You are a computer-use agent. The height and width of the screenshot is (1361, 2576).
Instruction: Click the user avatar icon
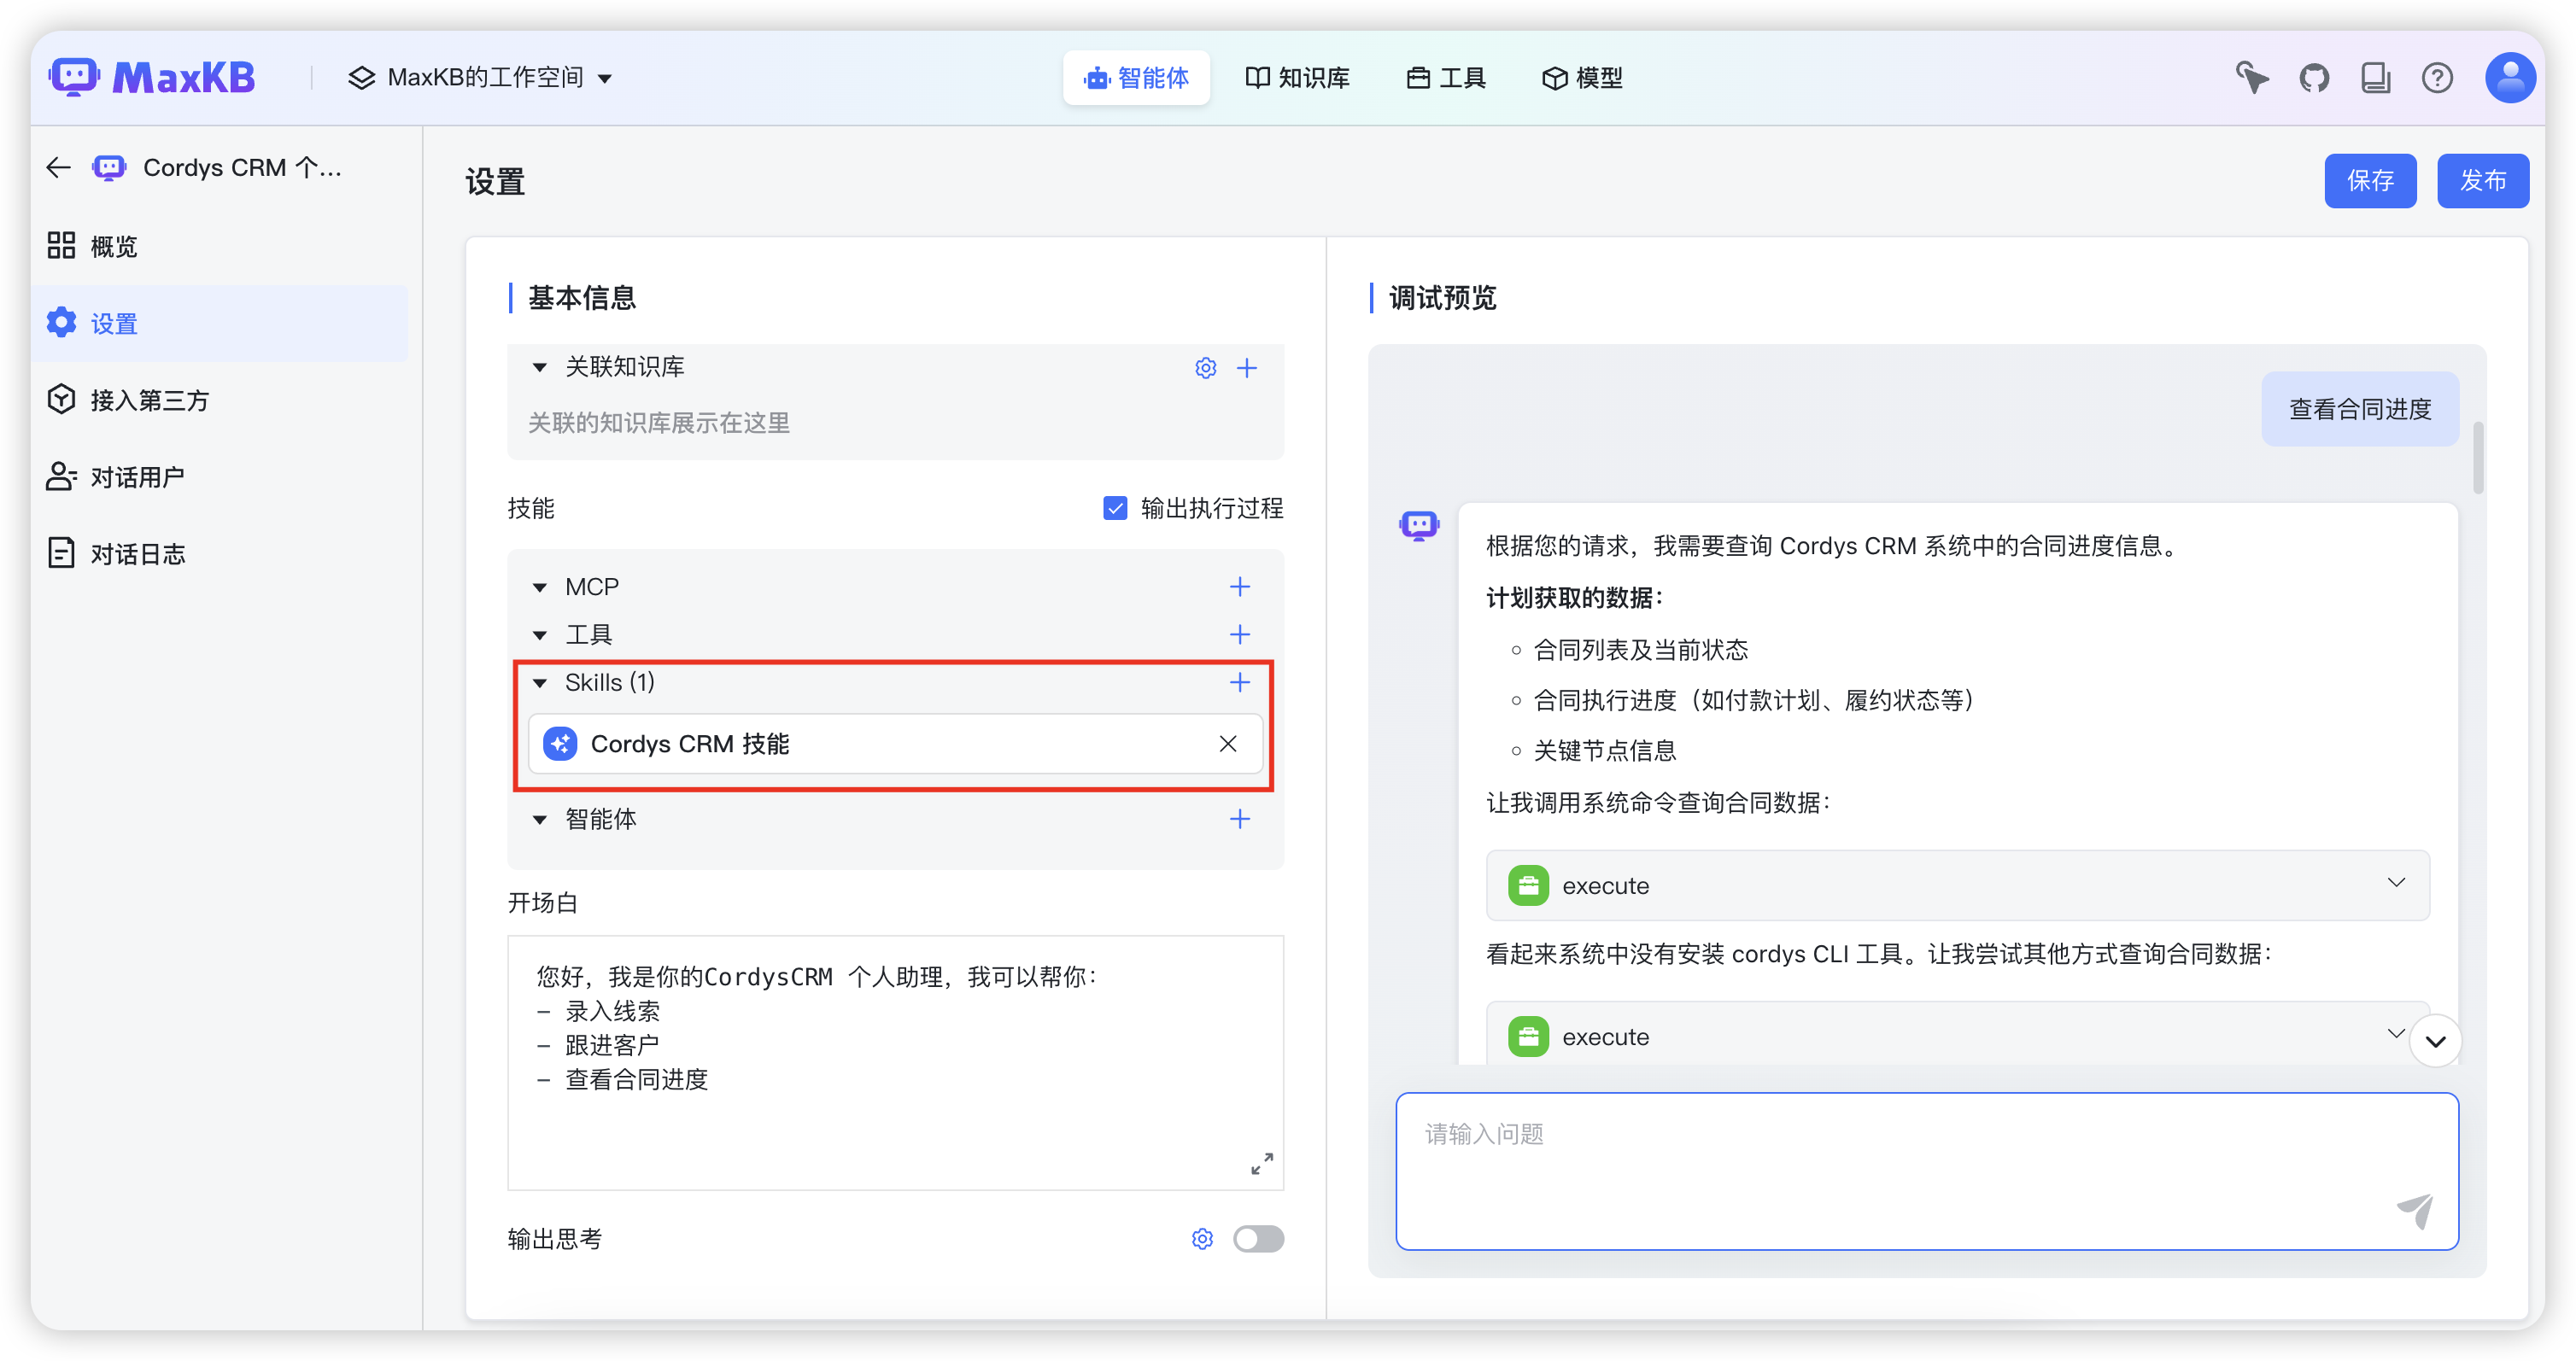tap(2509, 78)
